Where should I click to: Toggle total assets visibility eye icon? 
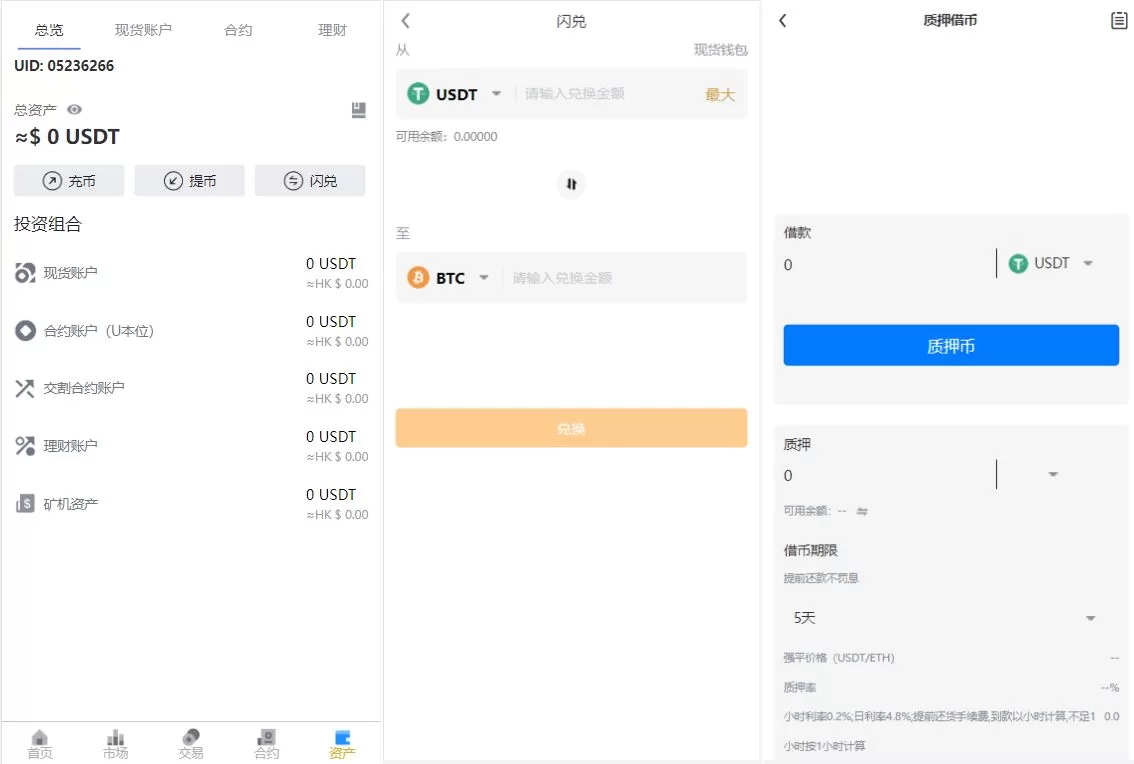[74, 110]
